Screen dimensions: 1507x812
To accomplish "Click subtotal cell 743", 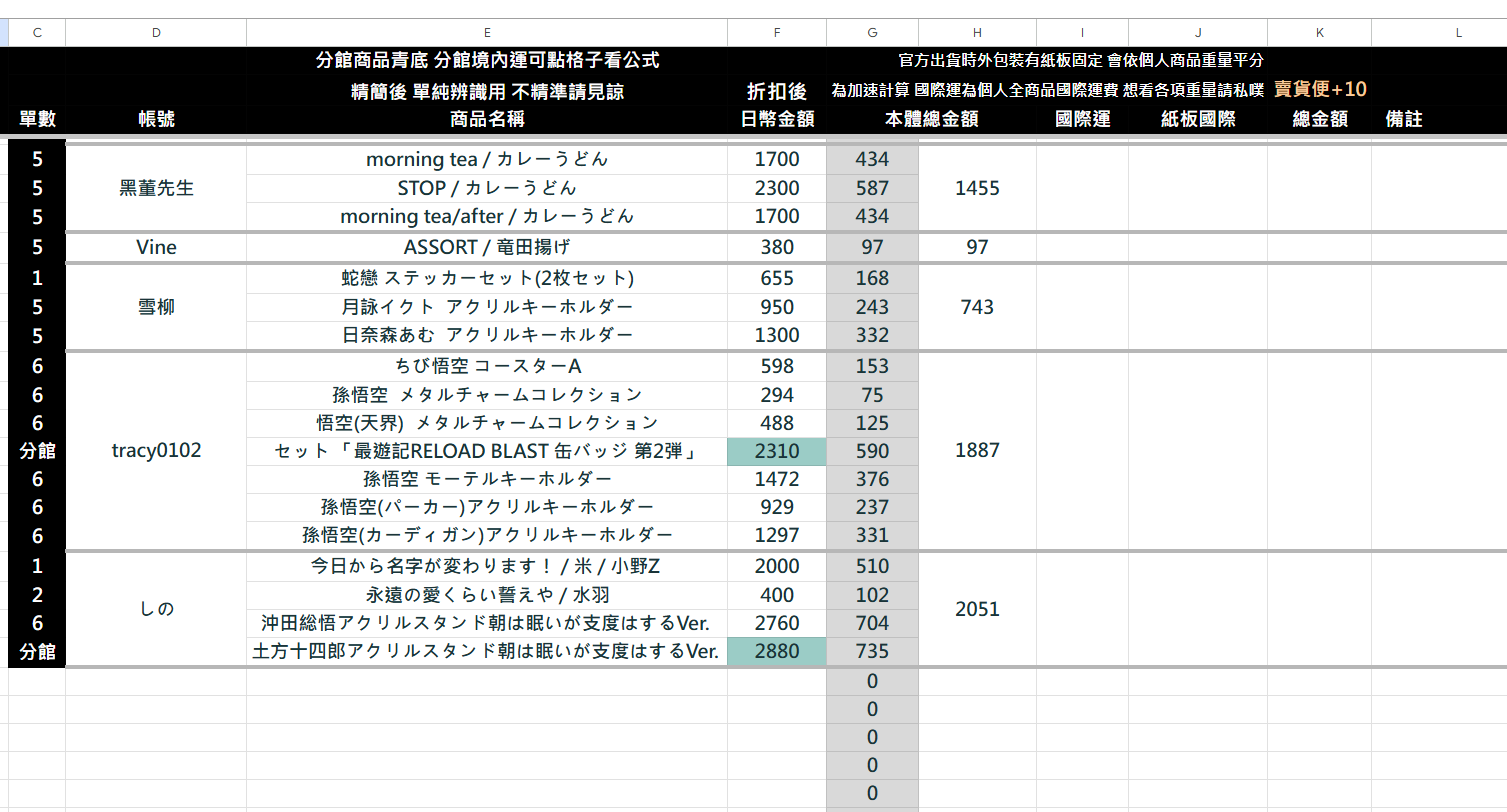I will [x=977, y=307].
